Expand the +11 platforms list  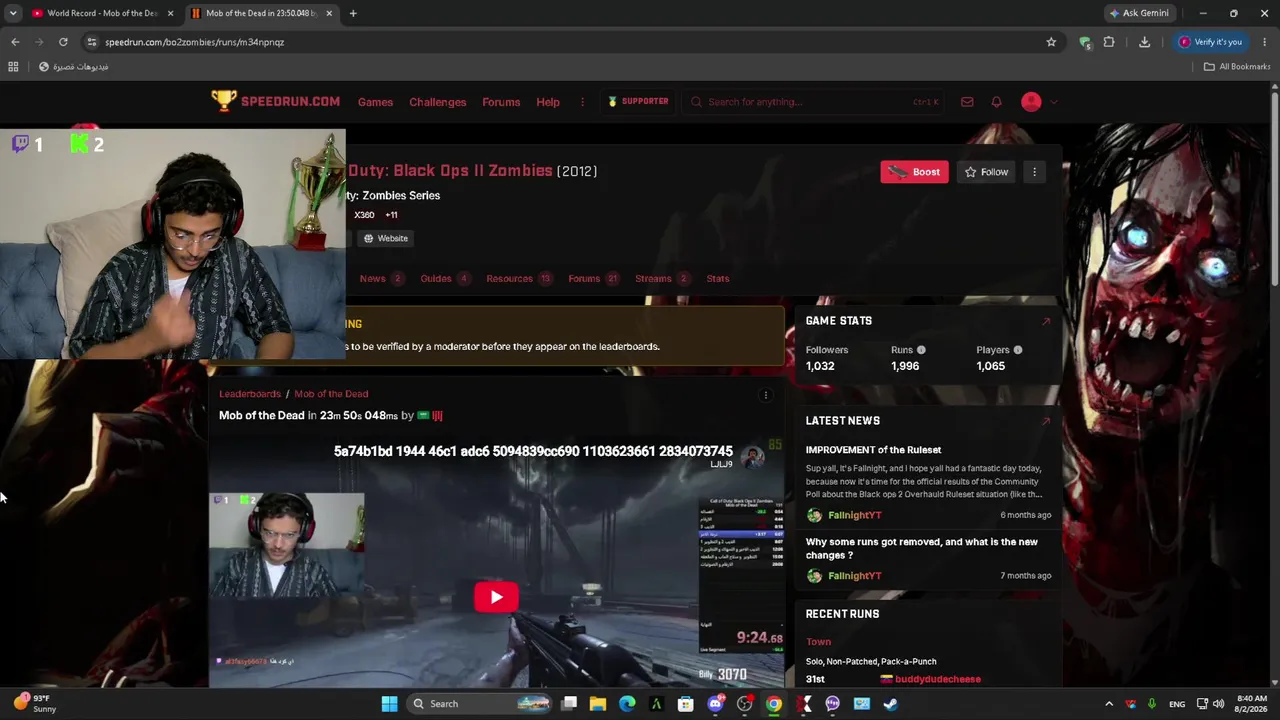[391, 215]
